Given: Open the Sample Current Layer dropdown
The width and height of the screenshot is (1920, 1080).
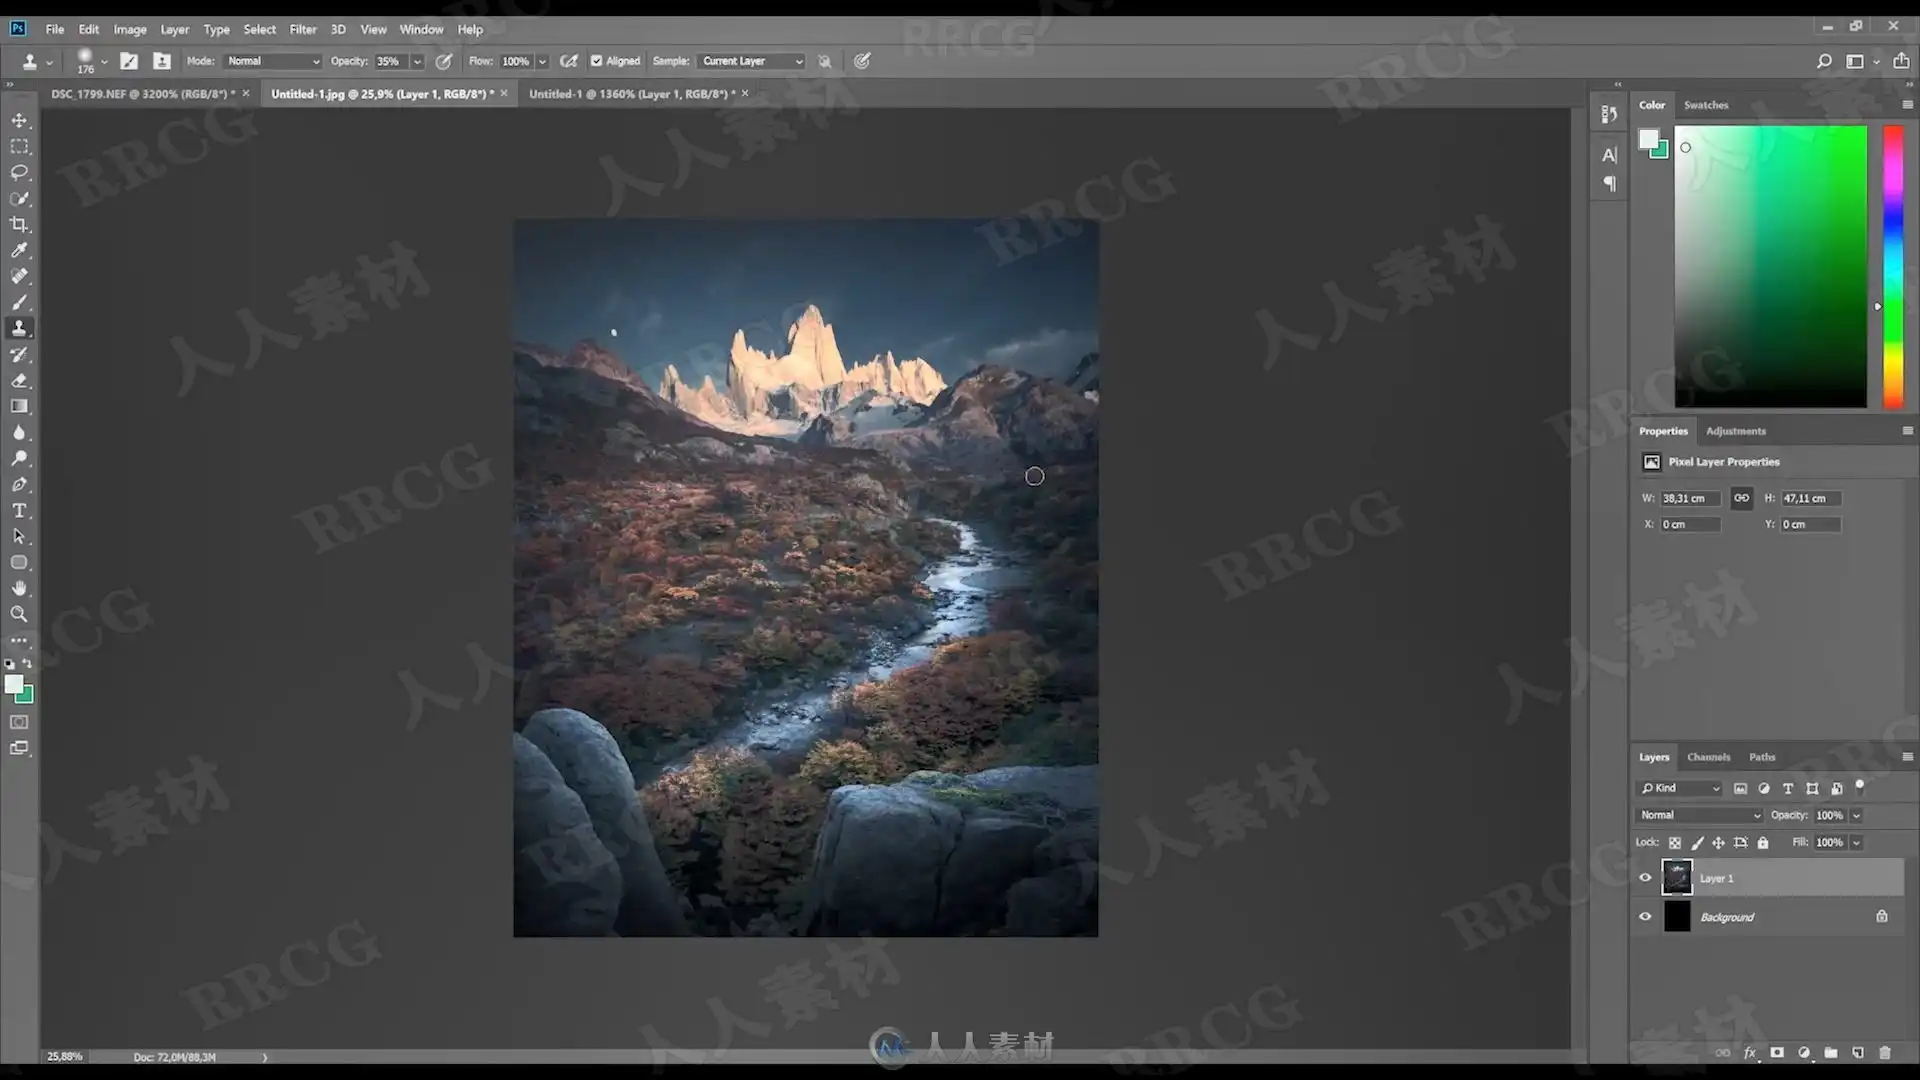Looking at the screenshot, I should point(752,61).
